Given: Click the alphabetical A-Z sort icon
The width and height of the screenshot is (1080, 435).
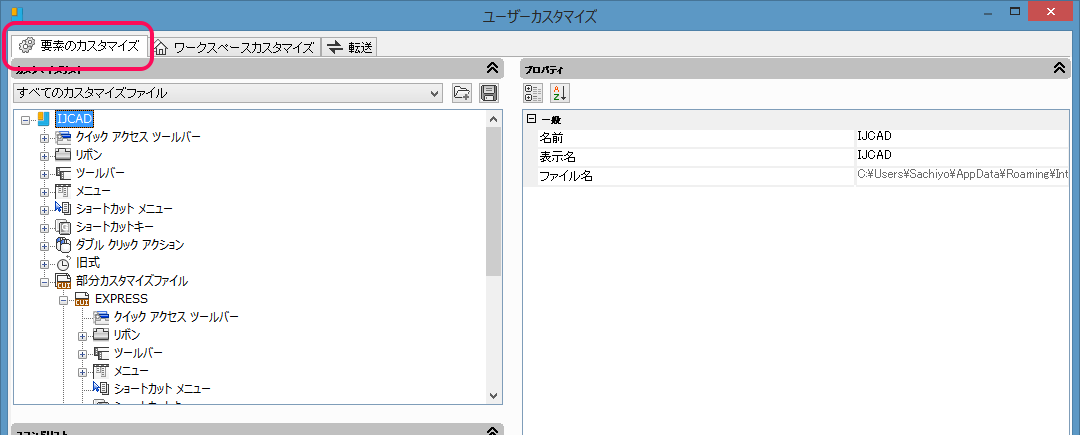Looking at the screenshot, I should tap(559, 93).
